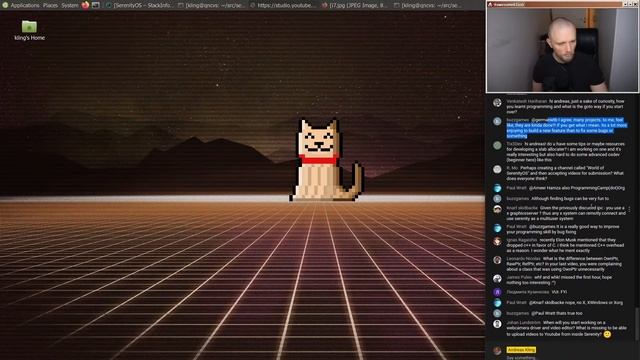Click 'Although finding bugs can be very fun' message
The image size is (640, 360).
click(570, 198)
